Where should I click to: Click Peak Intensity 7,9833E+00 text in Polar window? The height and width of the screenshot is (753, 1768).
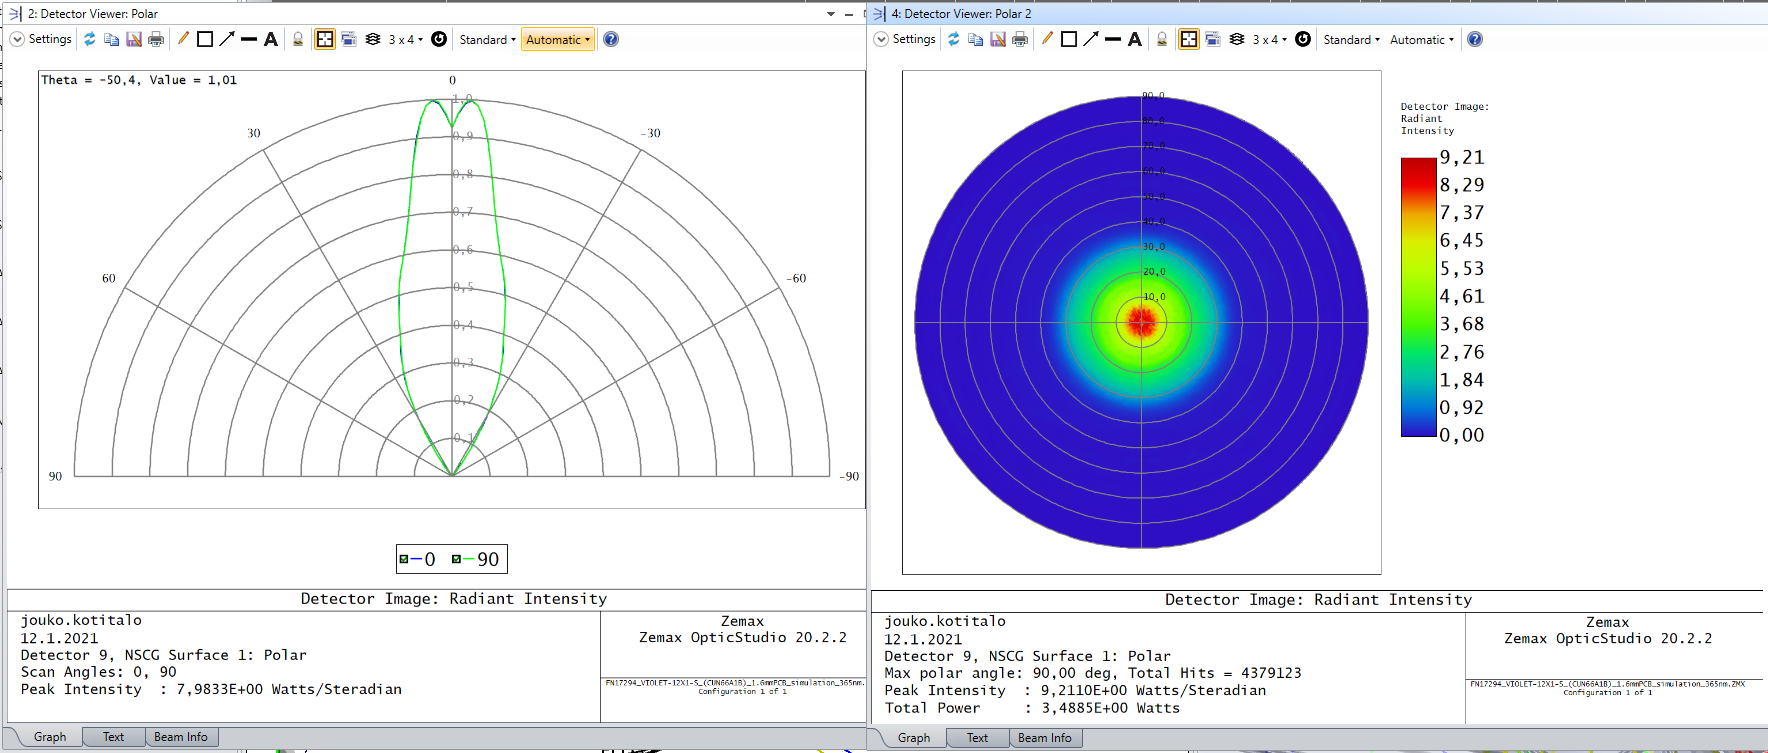coord(211,689)
